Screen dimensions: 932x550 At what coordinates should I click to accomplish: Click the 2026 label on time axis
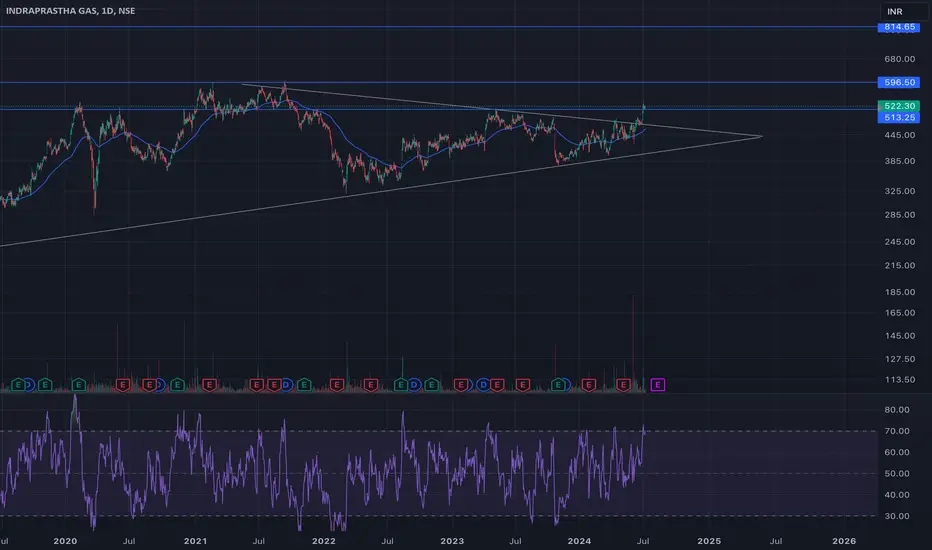pos(844,541)
